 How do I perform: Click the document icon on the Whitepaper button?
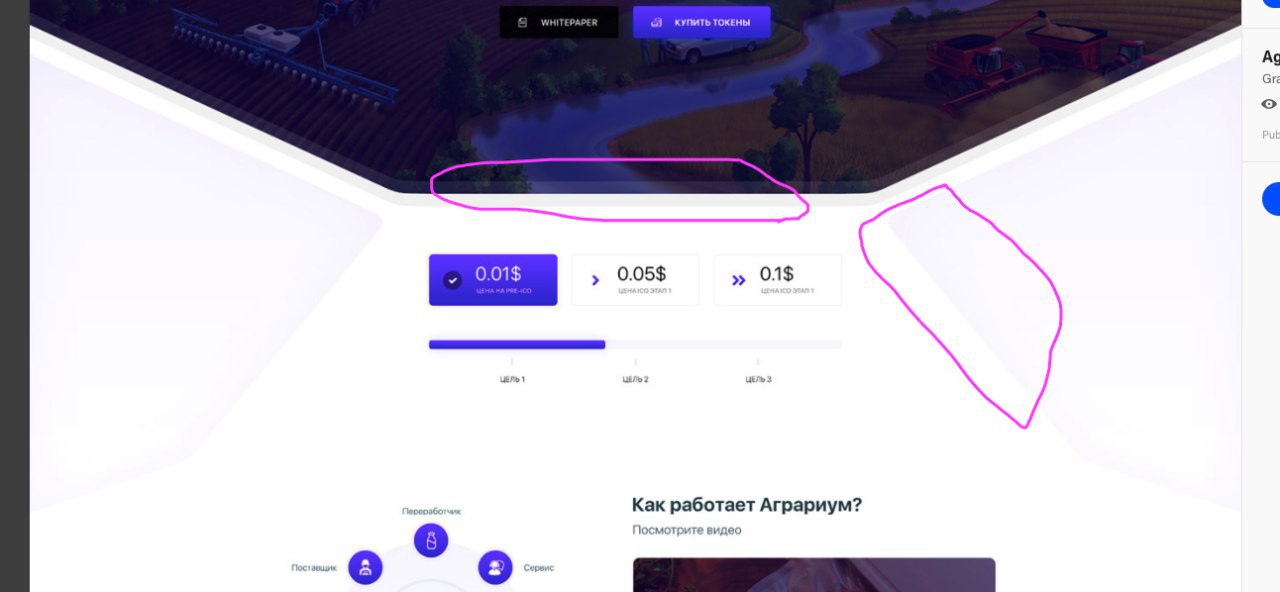pyautogui.click(x=522, y=22)
